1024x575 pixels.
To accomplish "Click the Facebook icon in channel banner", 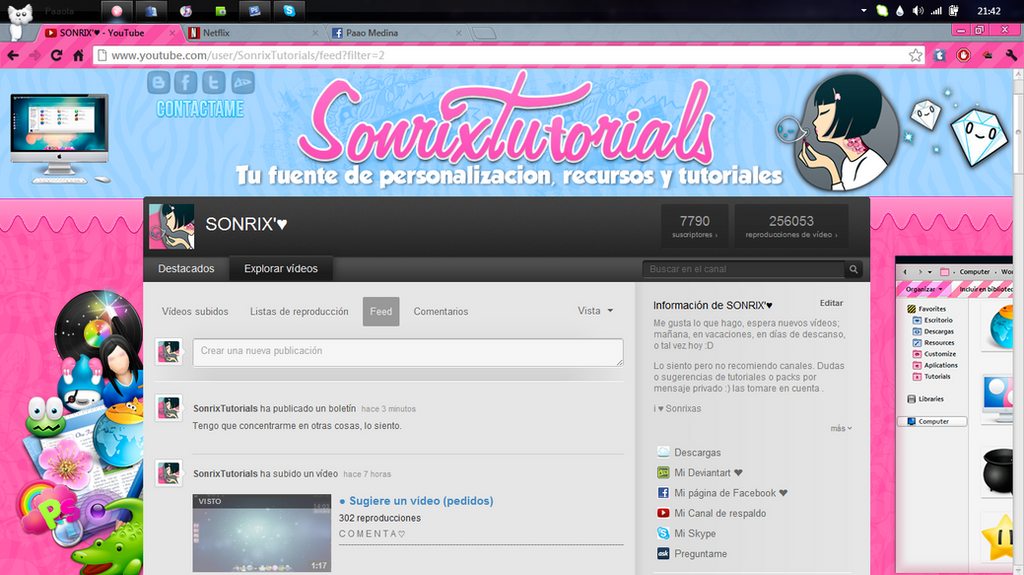I will [x=186, y=82].
